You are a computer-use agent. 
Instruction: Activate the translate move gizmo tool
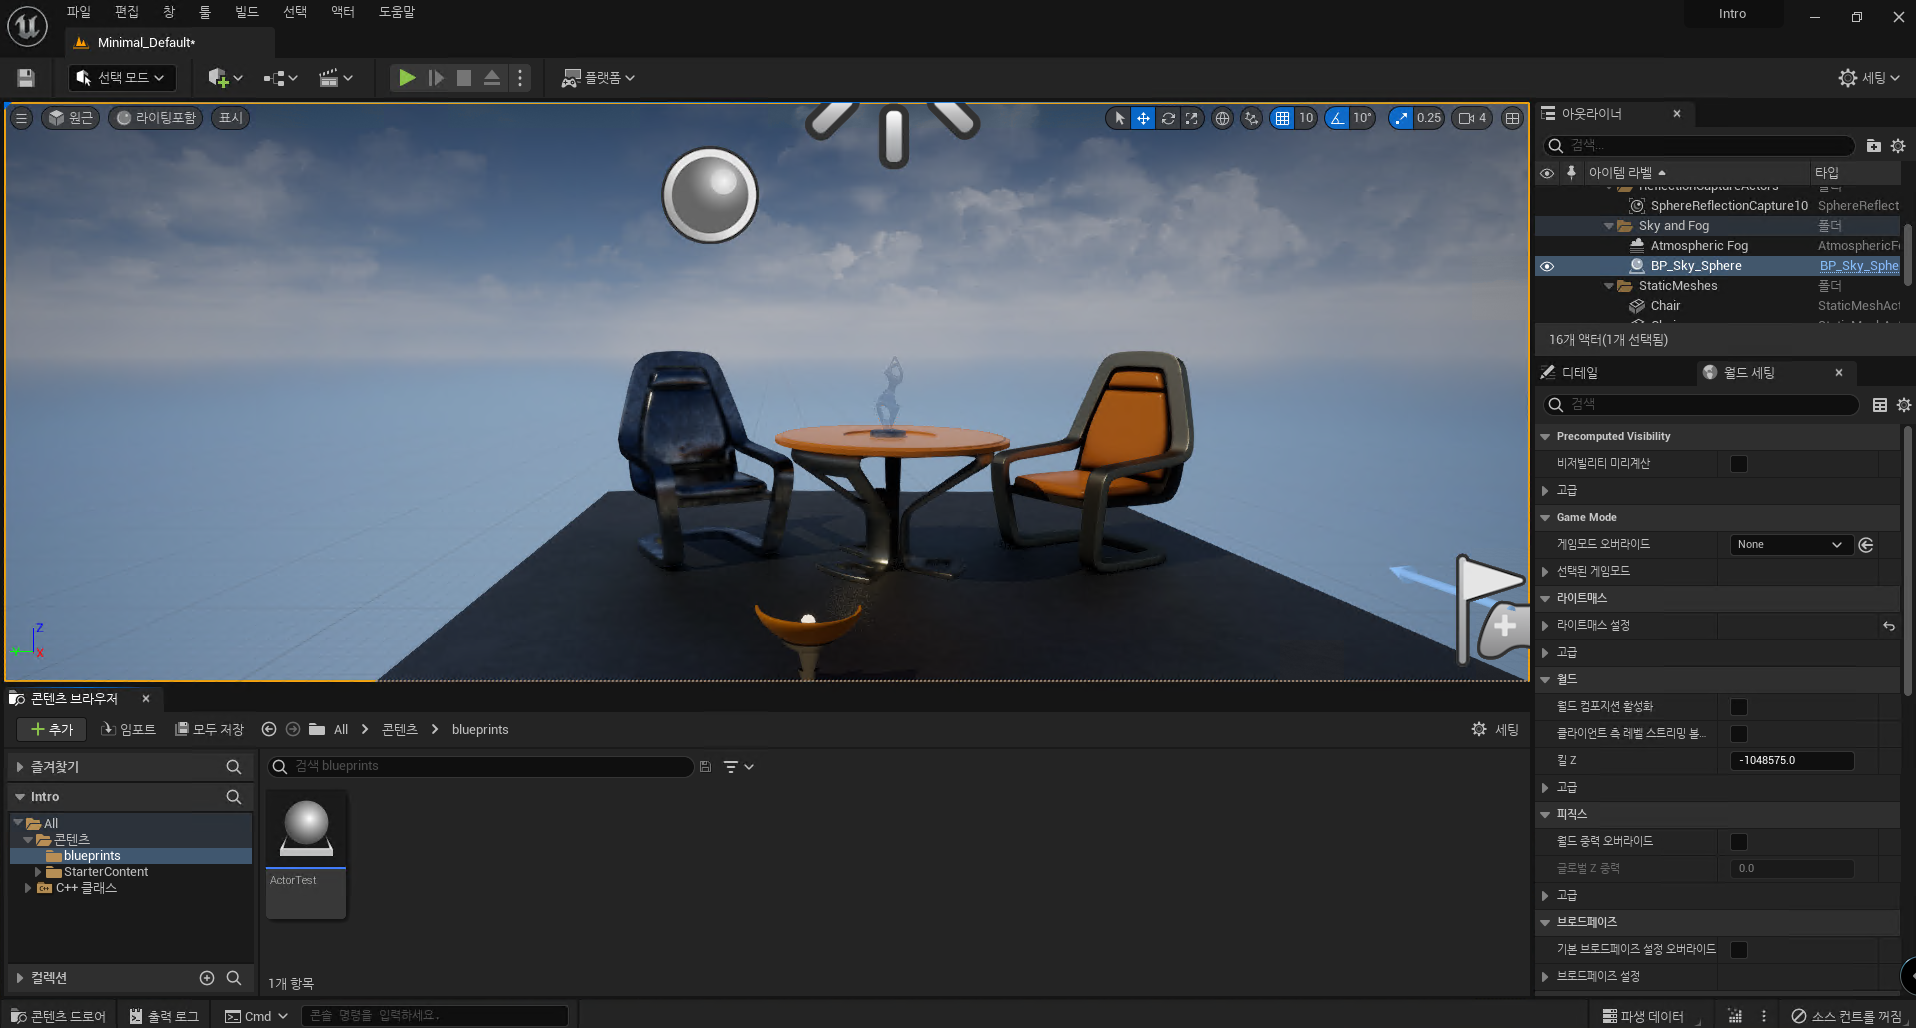1143,118
